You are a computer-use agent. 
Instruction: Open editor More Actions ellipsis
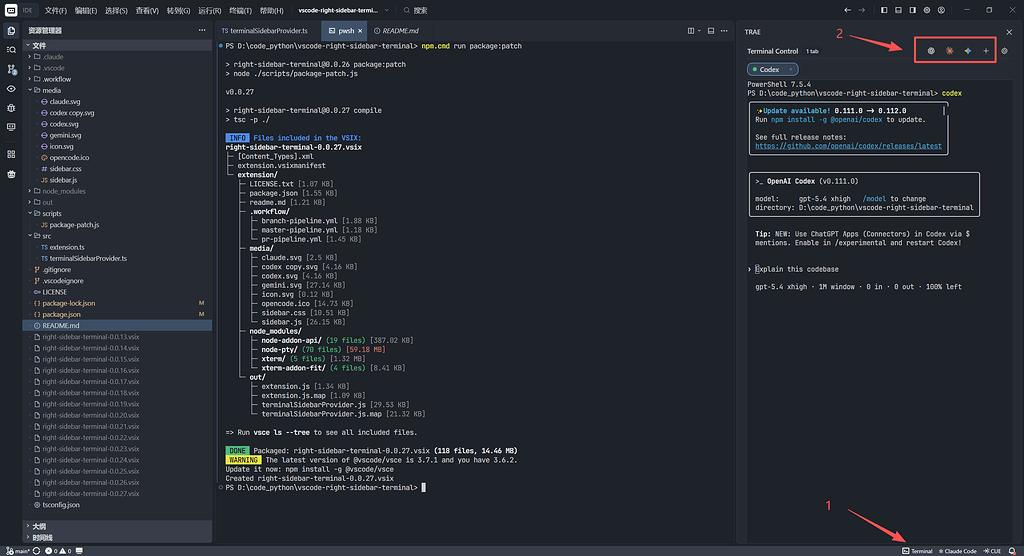724,31
